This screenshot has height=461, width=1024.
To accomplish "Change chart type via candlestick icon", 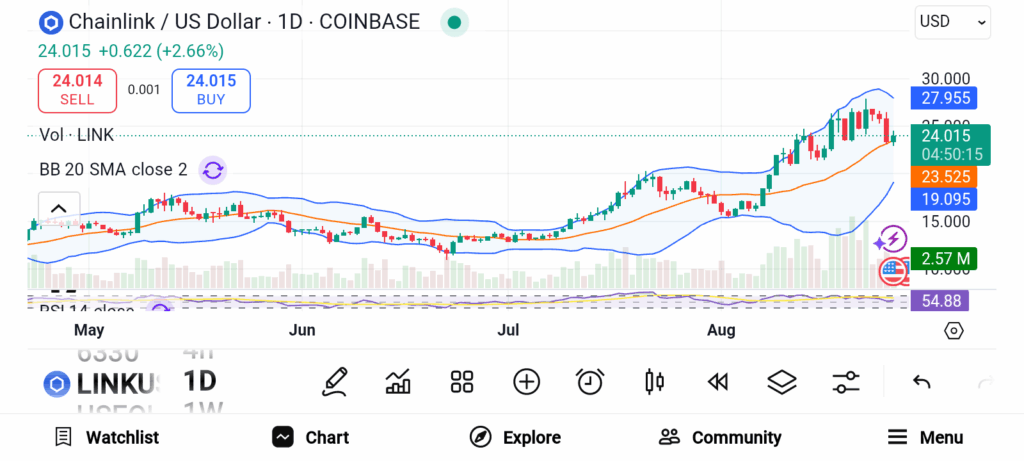I will (x=655, y=381).
